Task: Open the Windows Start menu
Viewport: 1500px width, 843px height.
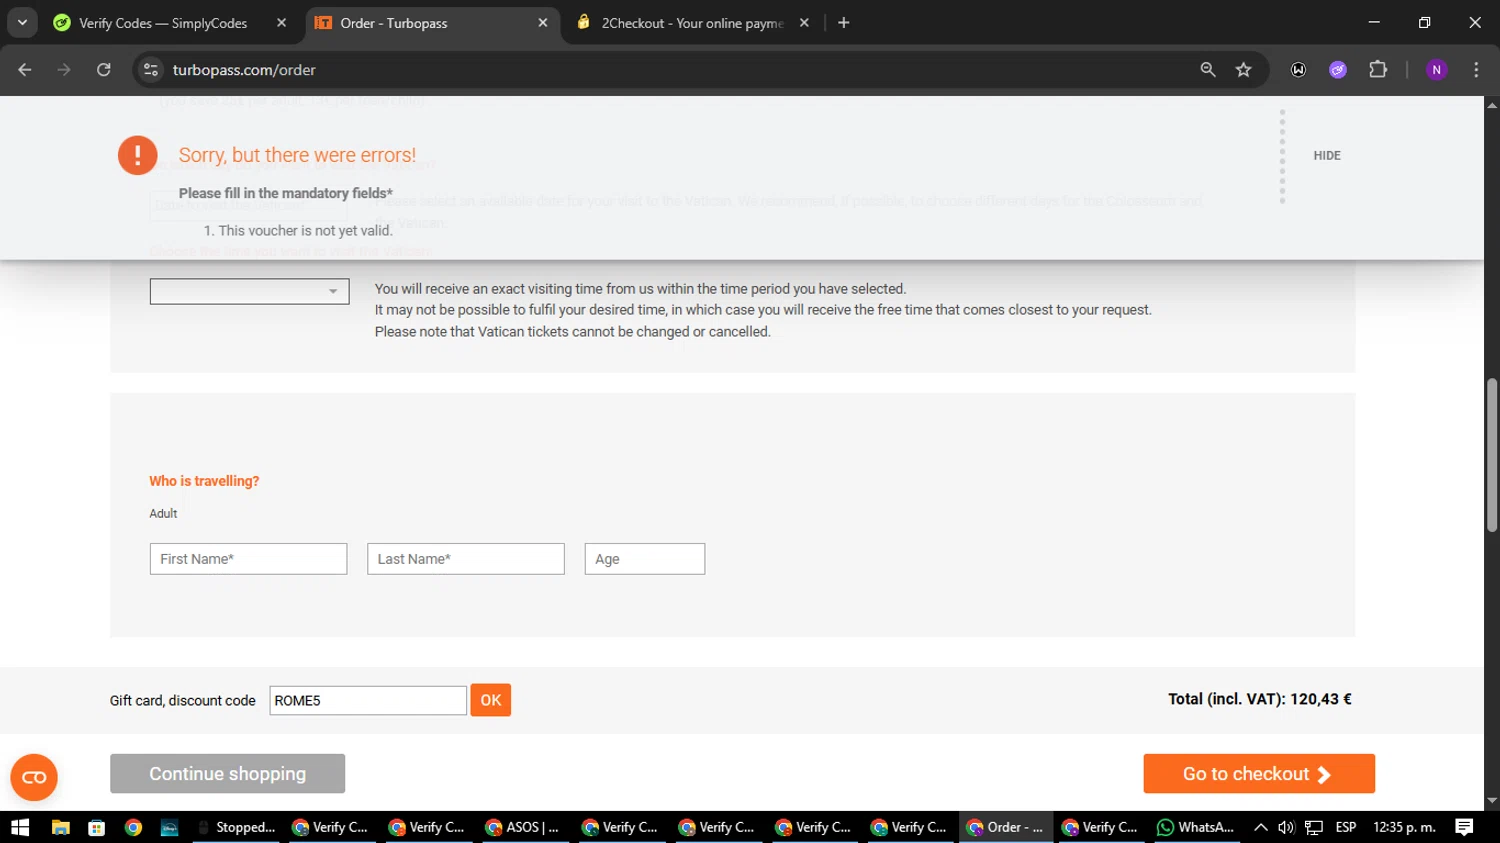Action: [x=20, y=827]
